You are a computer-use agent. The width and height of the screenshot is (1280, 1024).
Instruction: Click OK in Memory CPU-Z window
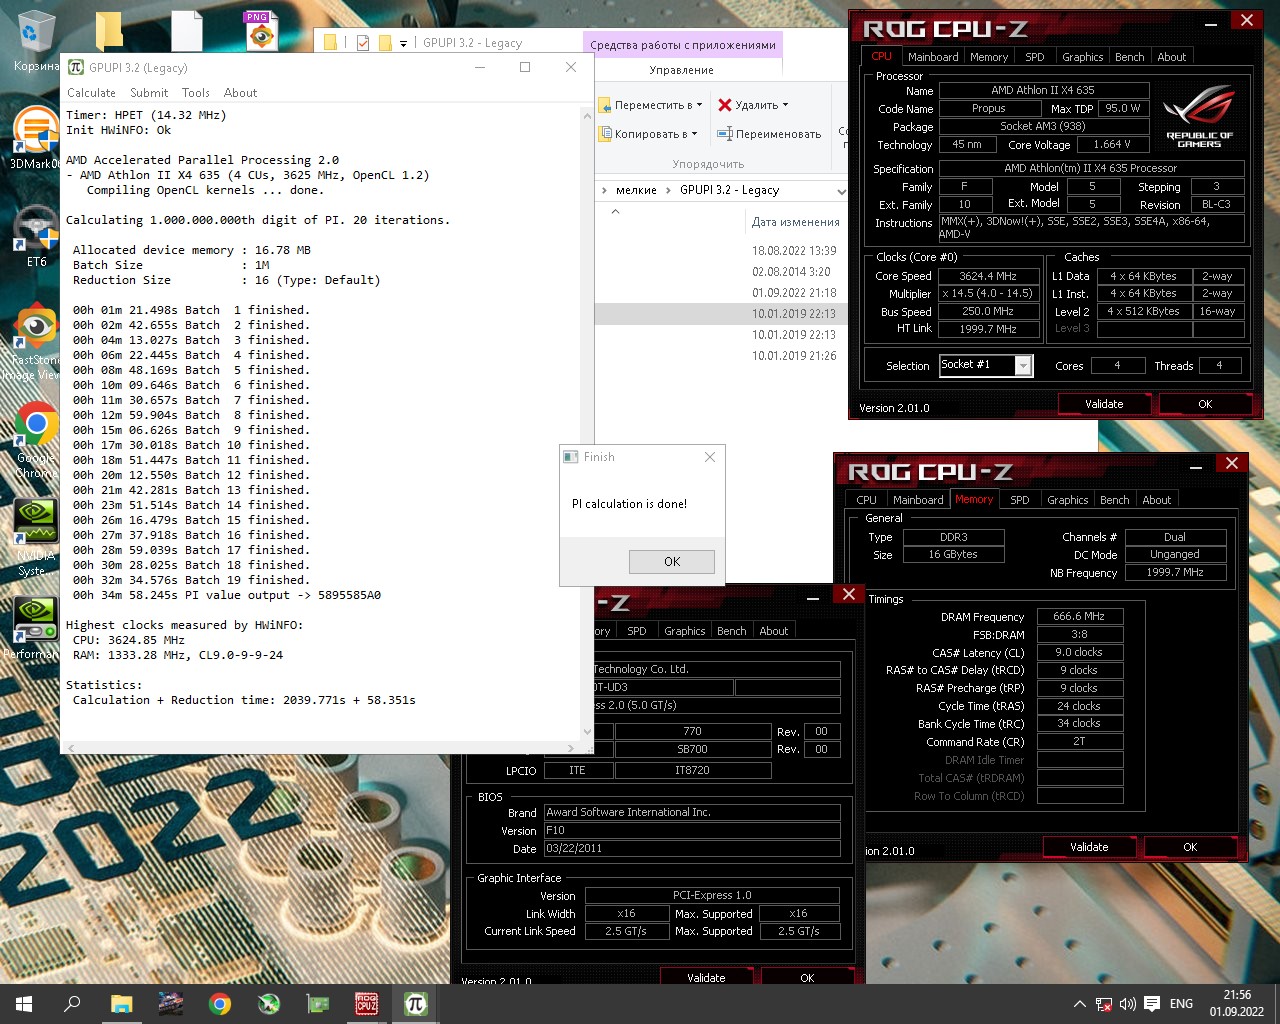[1190, 847]
